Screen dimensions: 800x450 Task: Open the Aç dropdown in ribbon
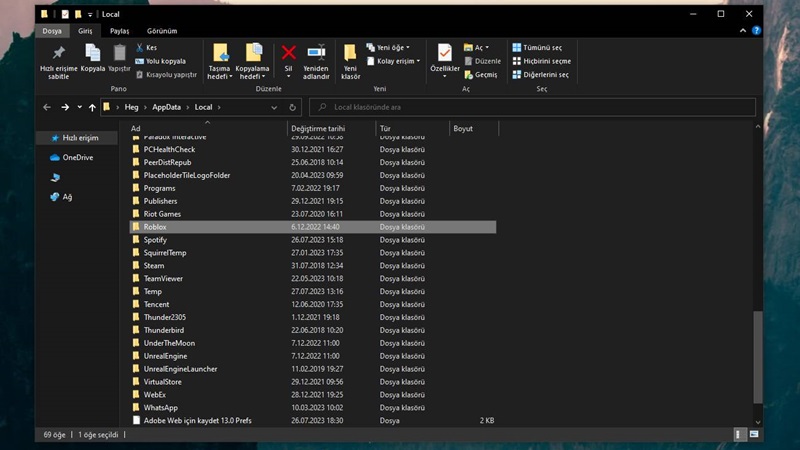coord(476,47)
